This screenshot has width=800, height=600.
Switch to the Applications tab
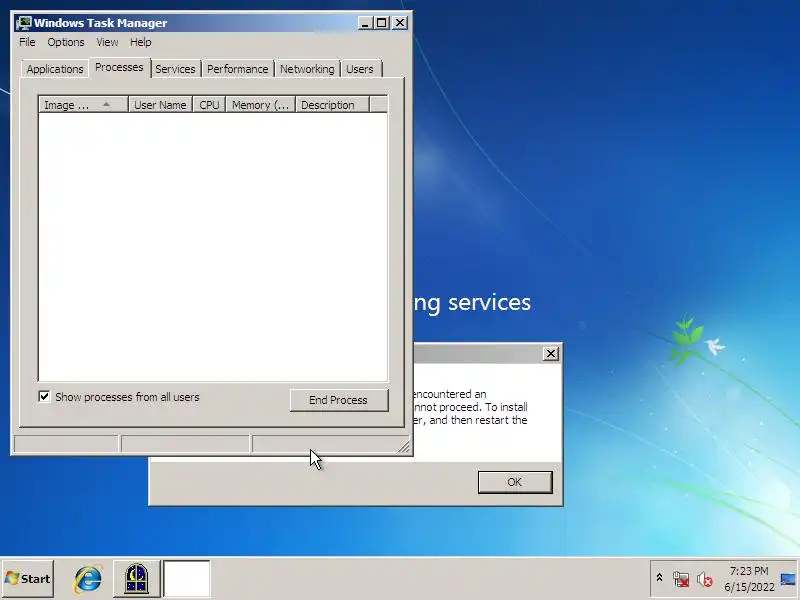tap(55, 69)
